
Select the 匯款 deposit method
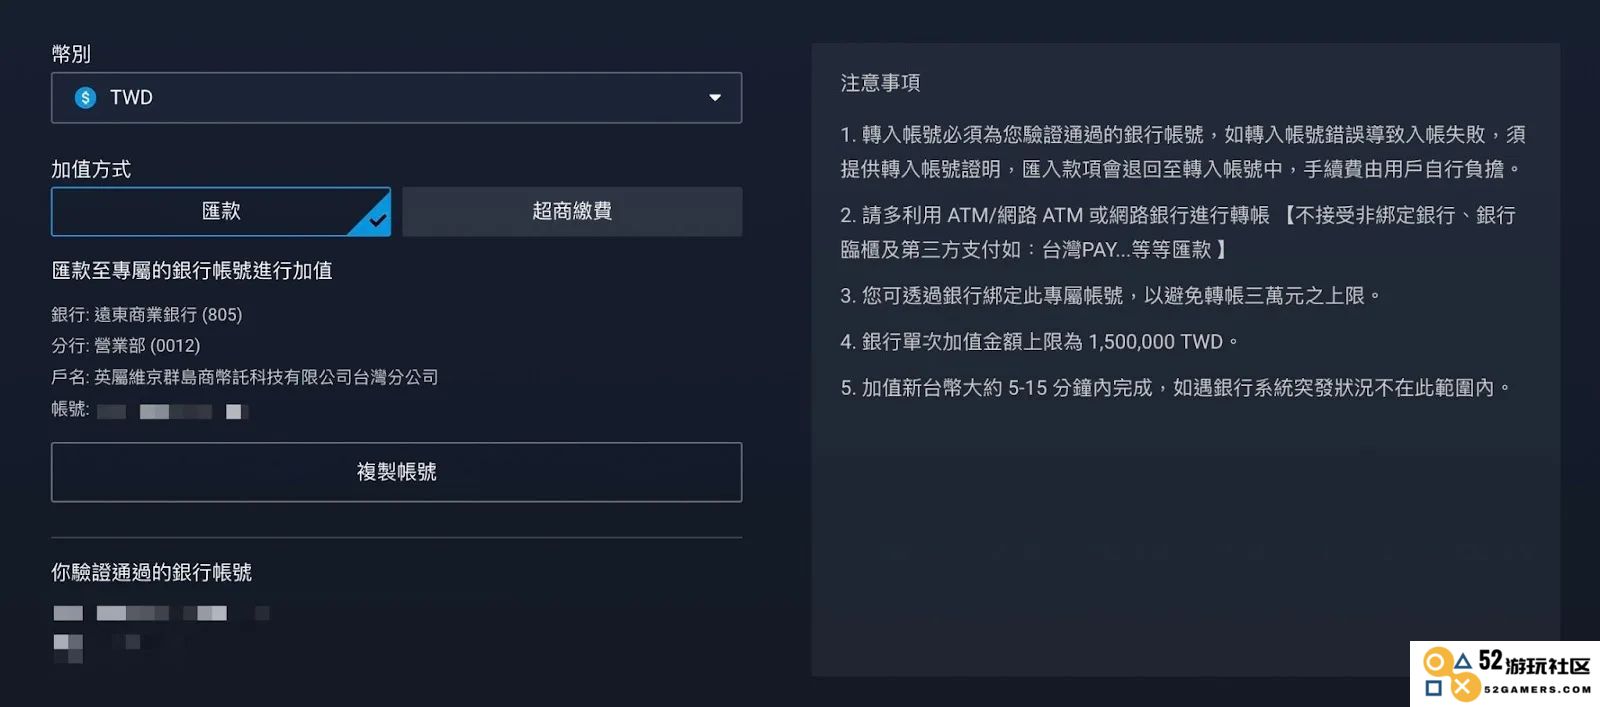(x=221, y=211)
